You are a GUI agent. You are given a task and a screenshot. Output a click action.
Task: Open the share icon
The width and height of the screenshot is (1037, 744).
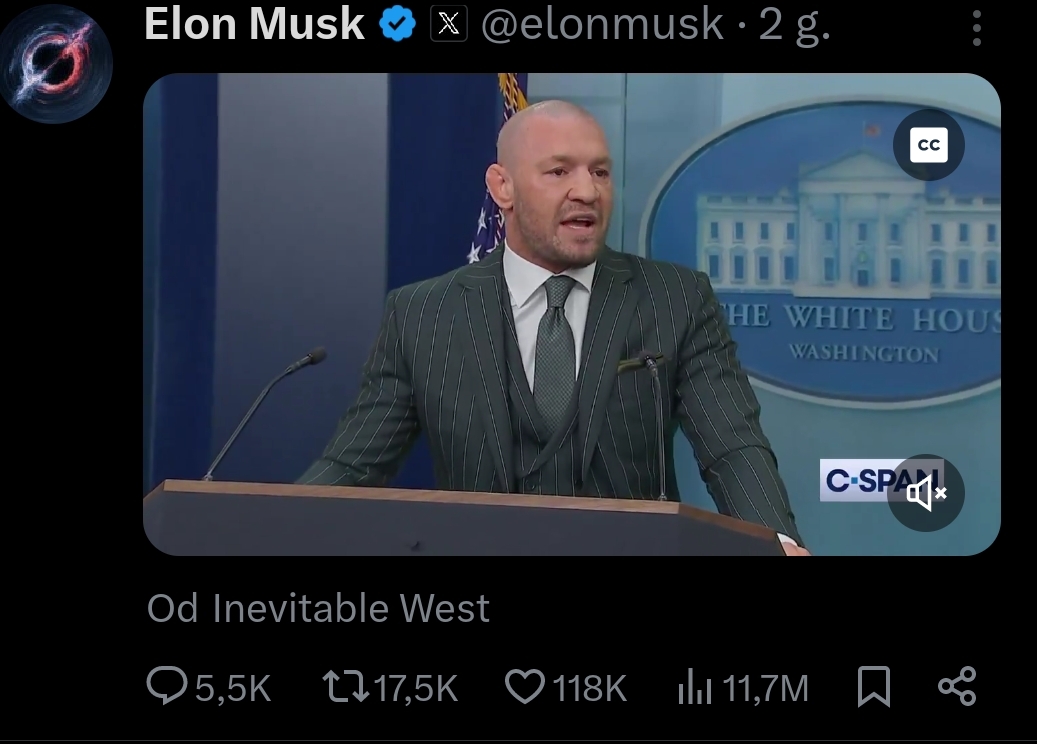coord(957,686)
